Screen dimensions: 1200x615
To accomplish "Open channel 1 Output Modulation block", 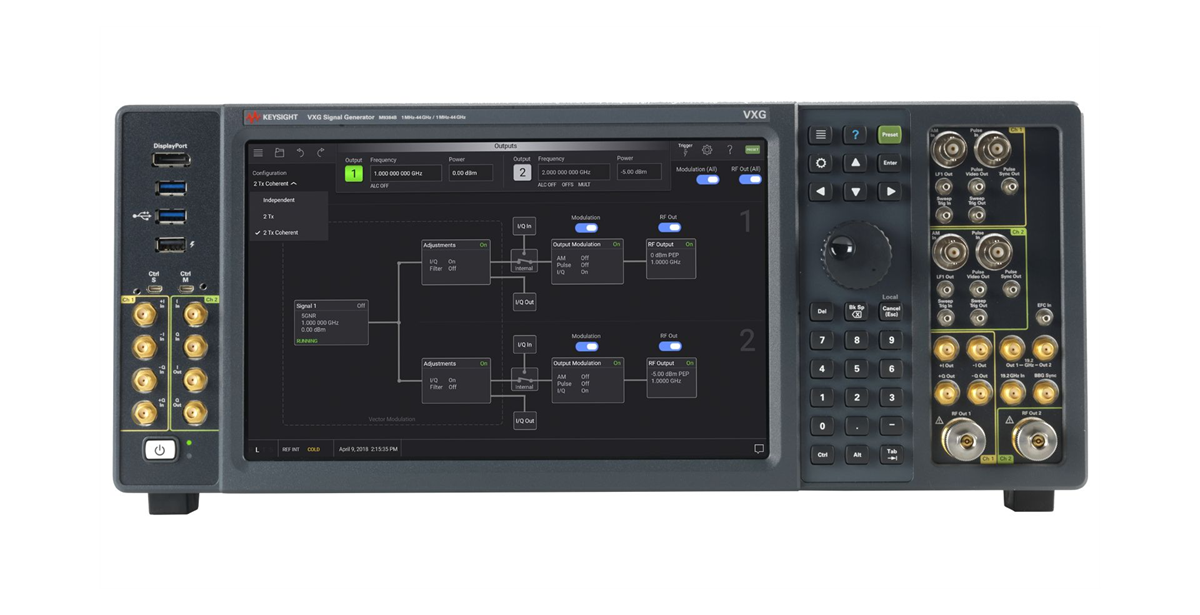I will coord(587,261).
